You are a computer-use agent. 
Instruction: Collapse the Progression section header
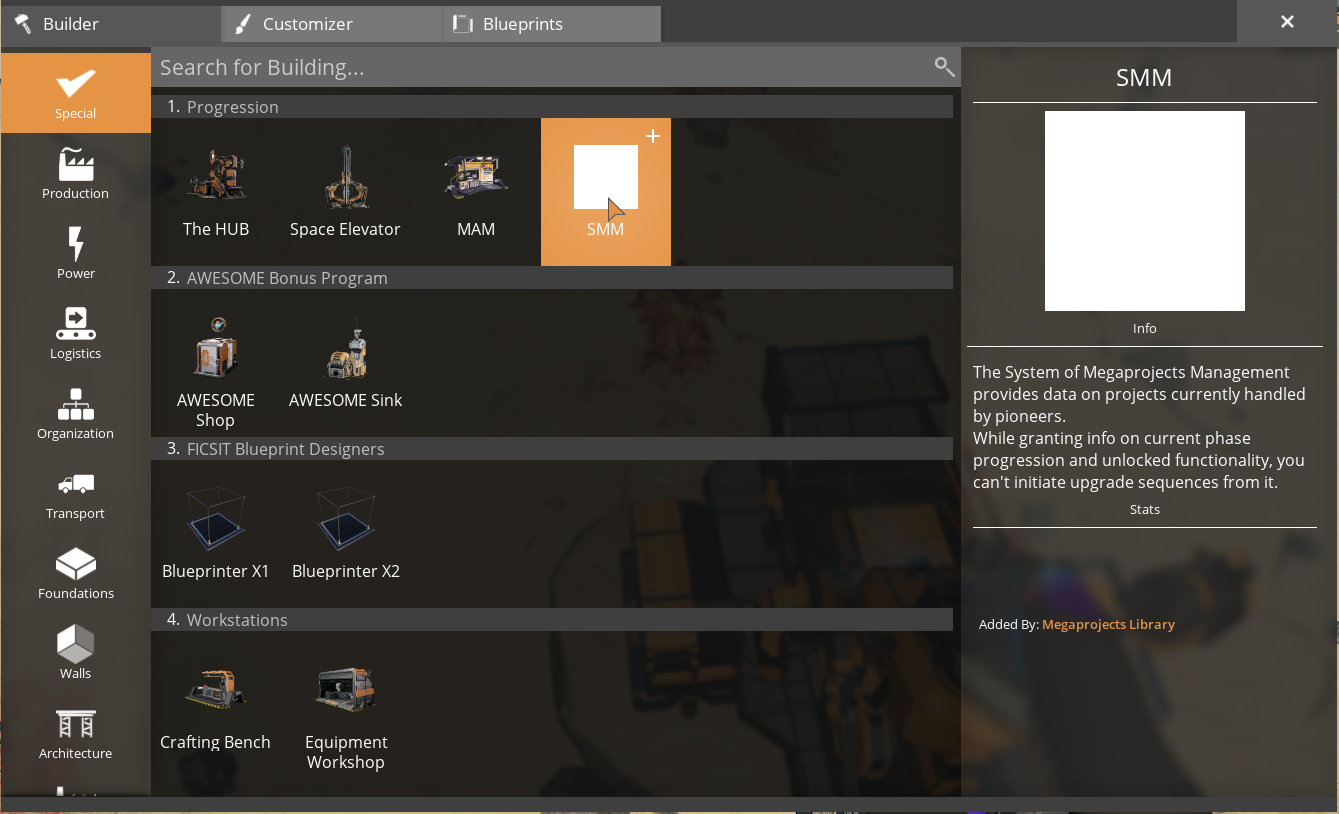(552, 107)
